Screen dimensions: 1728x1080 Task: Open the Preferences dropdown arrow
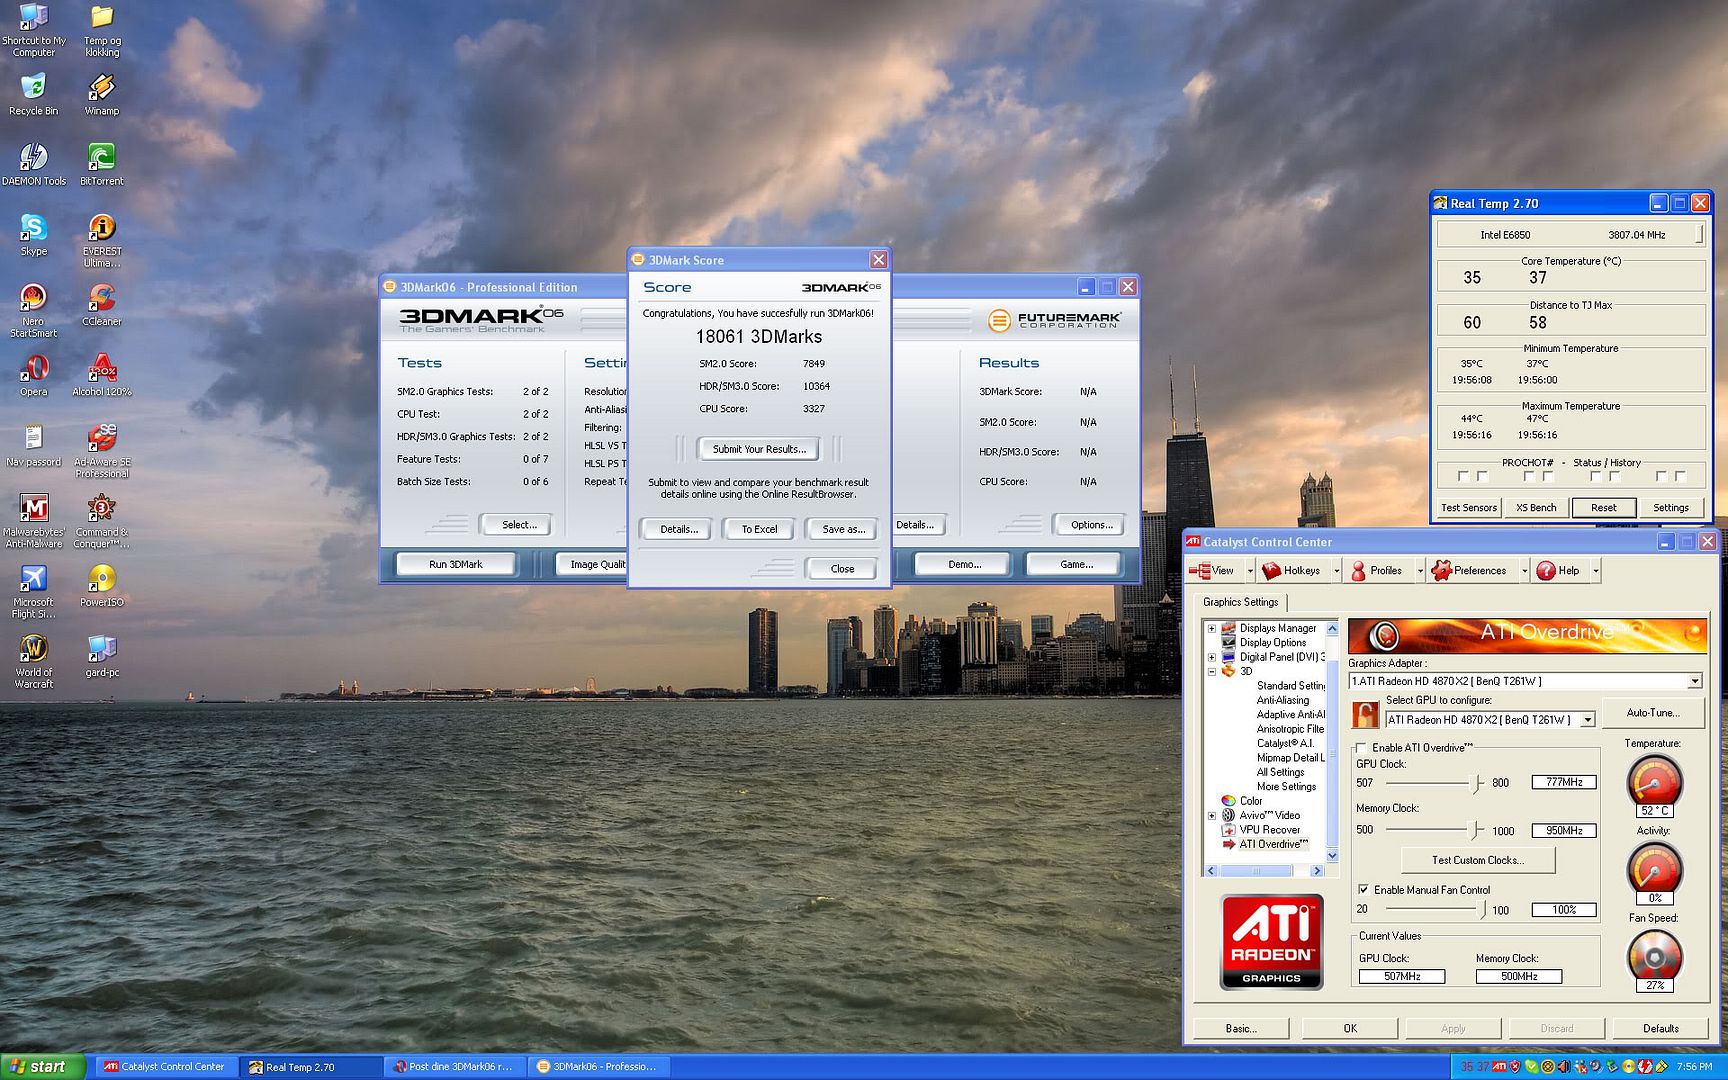(1524, 571)
